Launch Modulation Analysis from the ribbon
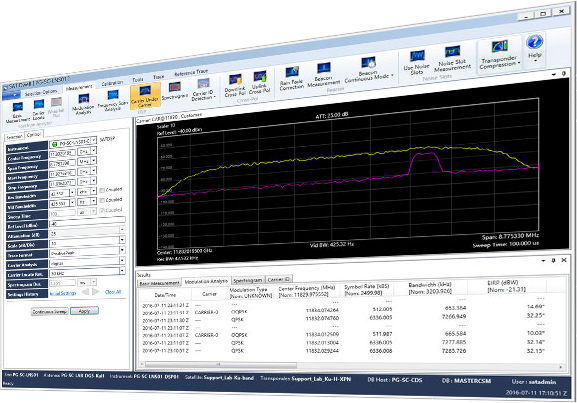577x403 pixels. [83, 104]
